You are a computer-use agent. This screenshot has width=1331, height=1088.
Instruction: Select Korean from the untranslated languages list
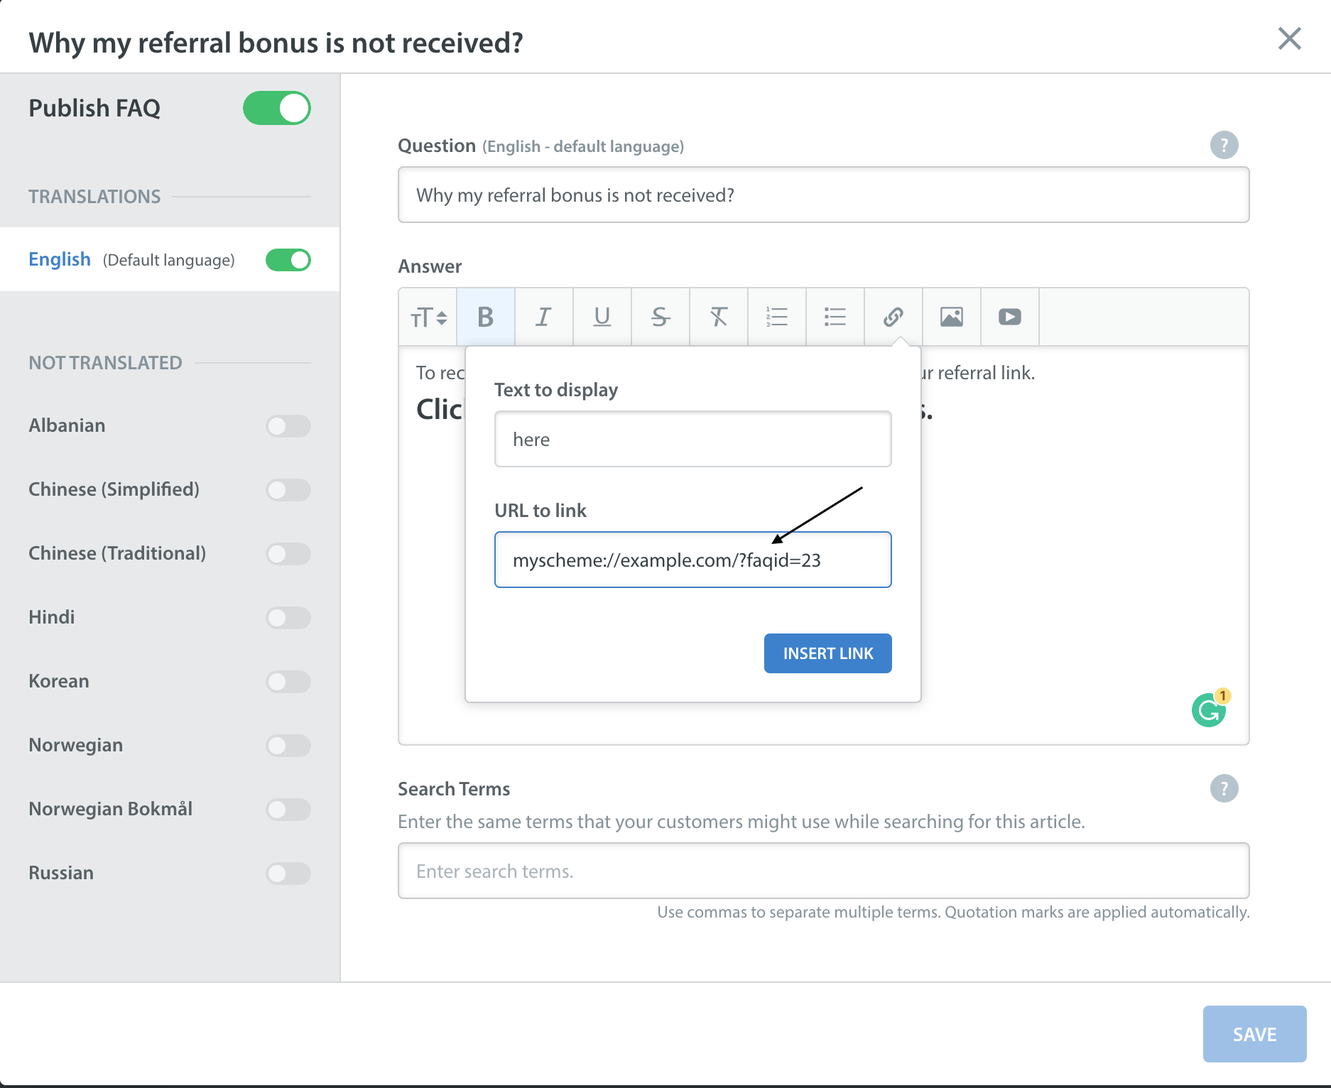pos(58,681)
